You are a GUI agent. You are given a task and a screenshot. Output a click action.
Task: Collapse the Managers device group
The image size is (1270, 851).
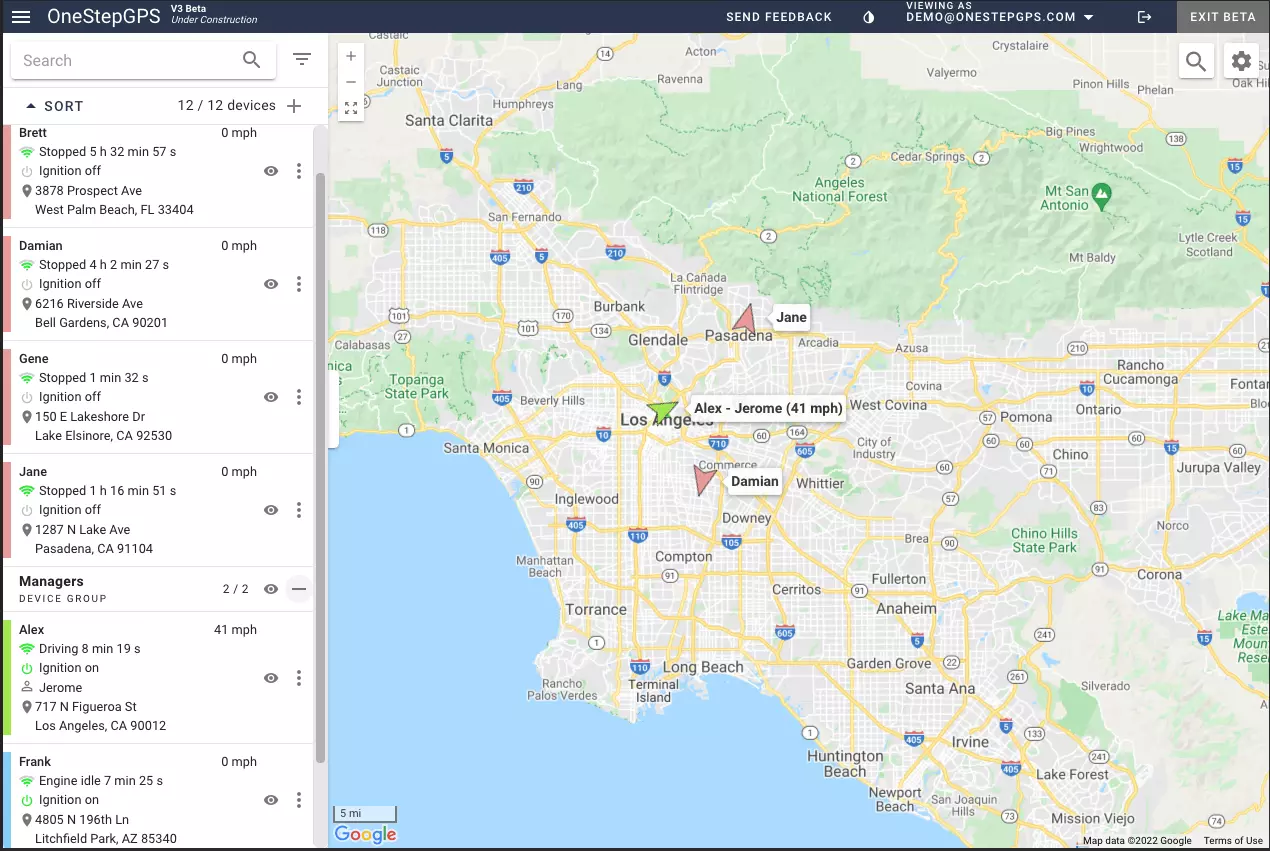pos(298,589)
